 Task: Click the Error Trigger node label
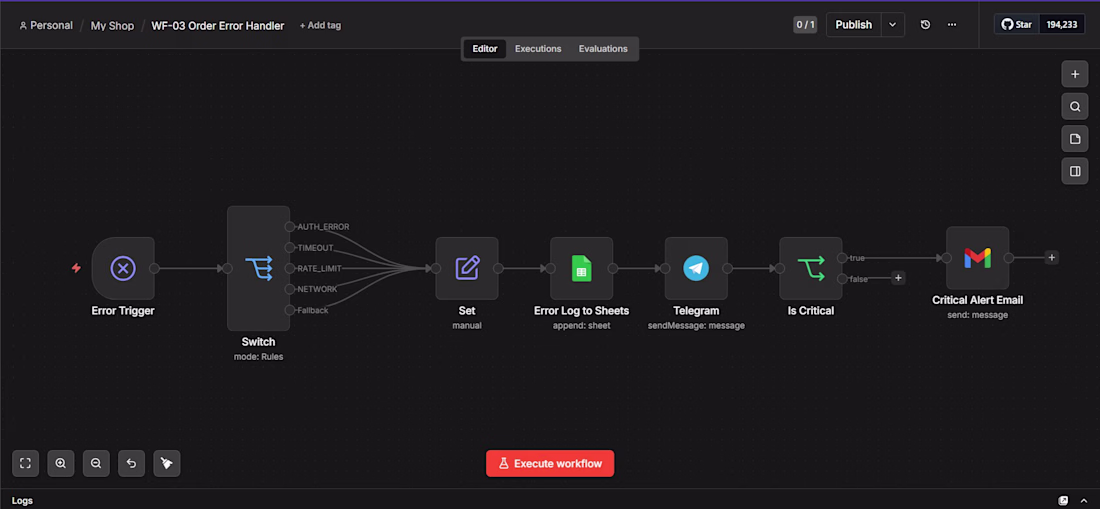[x=123, y=311]
